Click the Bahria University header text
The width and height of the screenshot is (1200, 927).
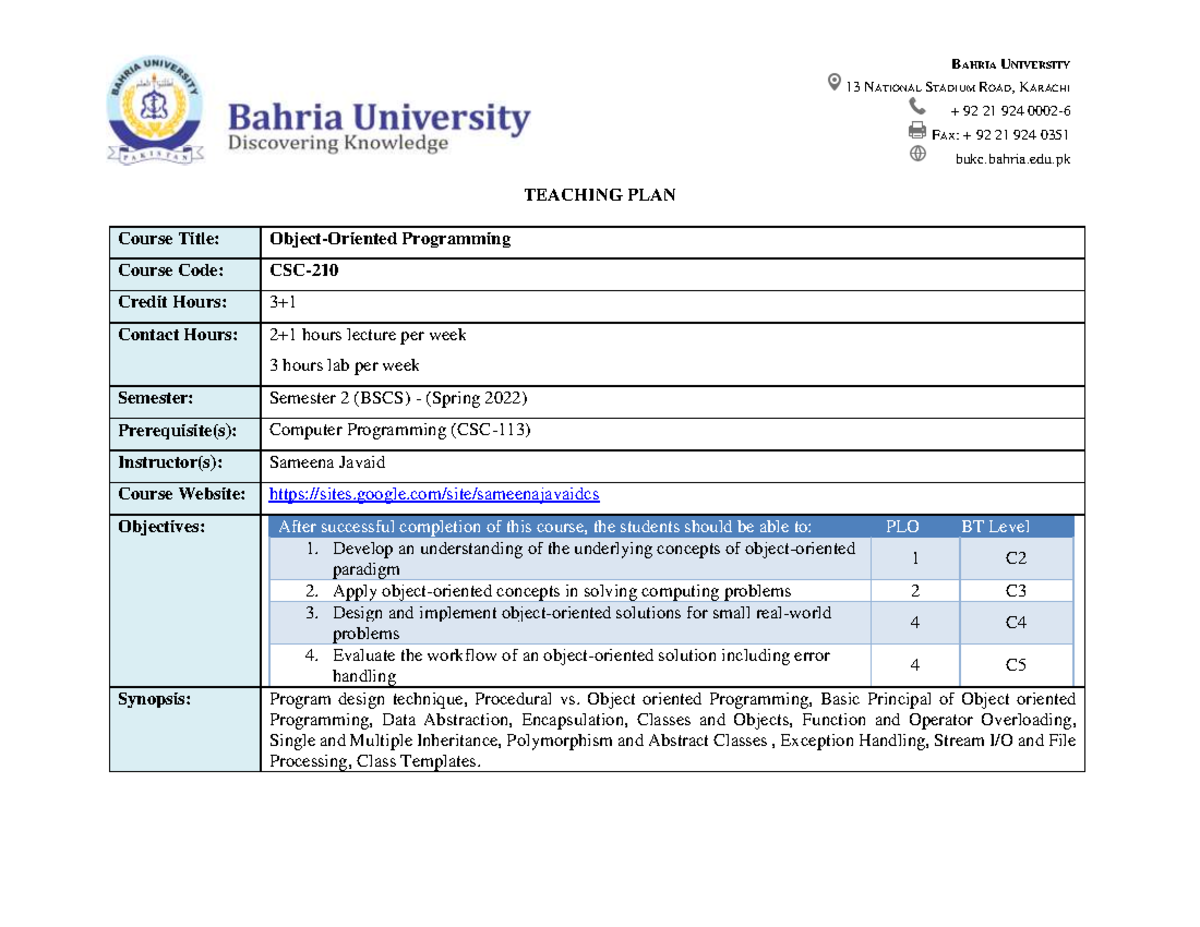coord(1012,63)
